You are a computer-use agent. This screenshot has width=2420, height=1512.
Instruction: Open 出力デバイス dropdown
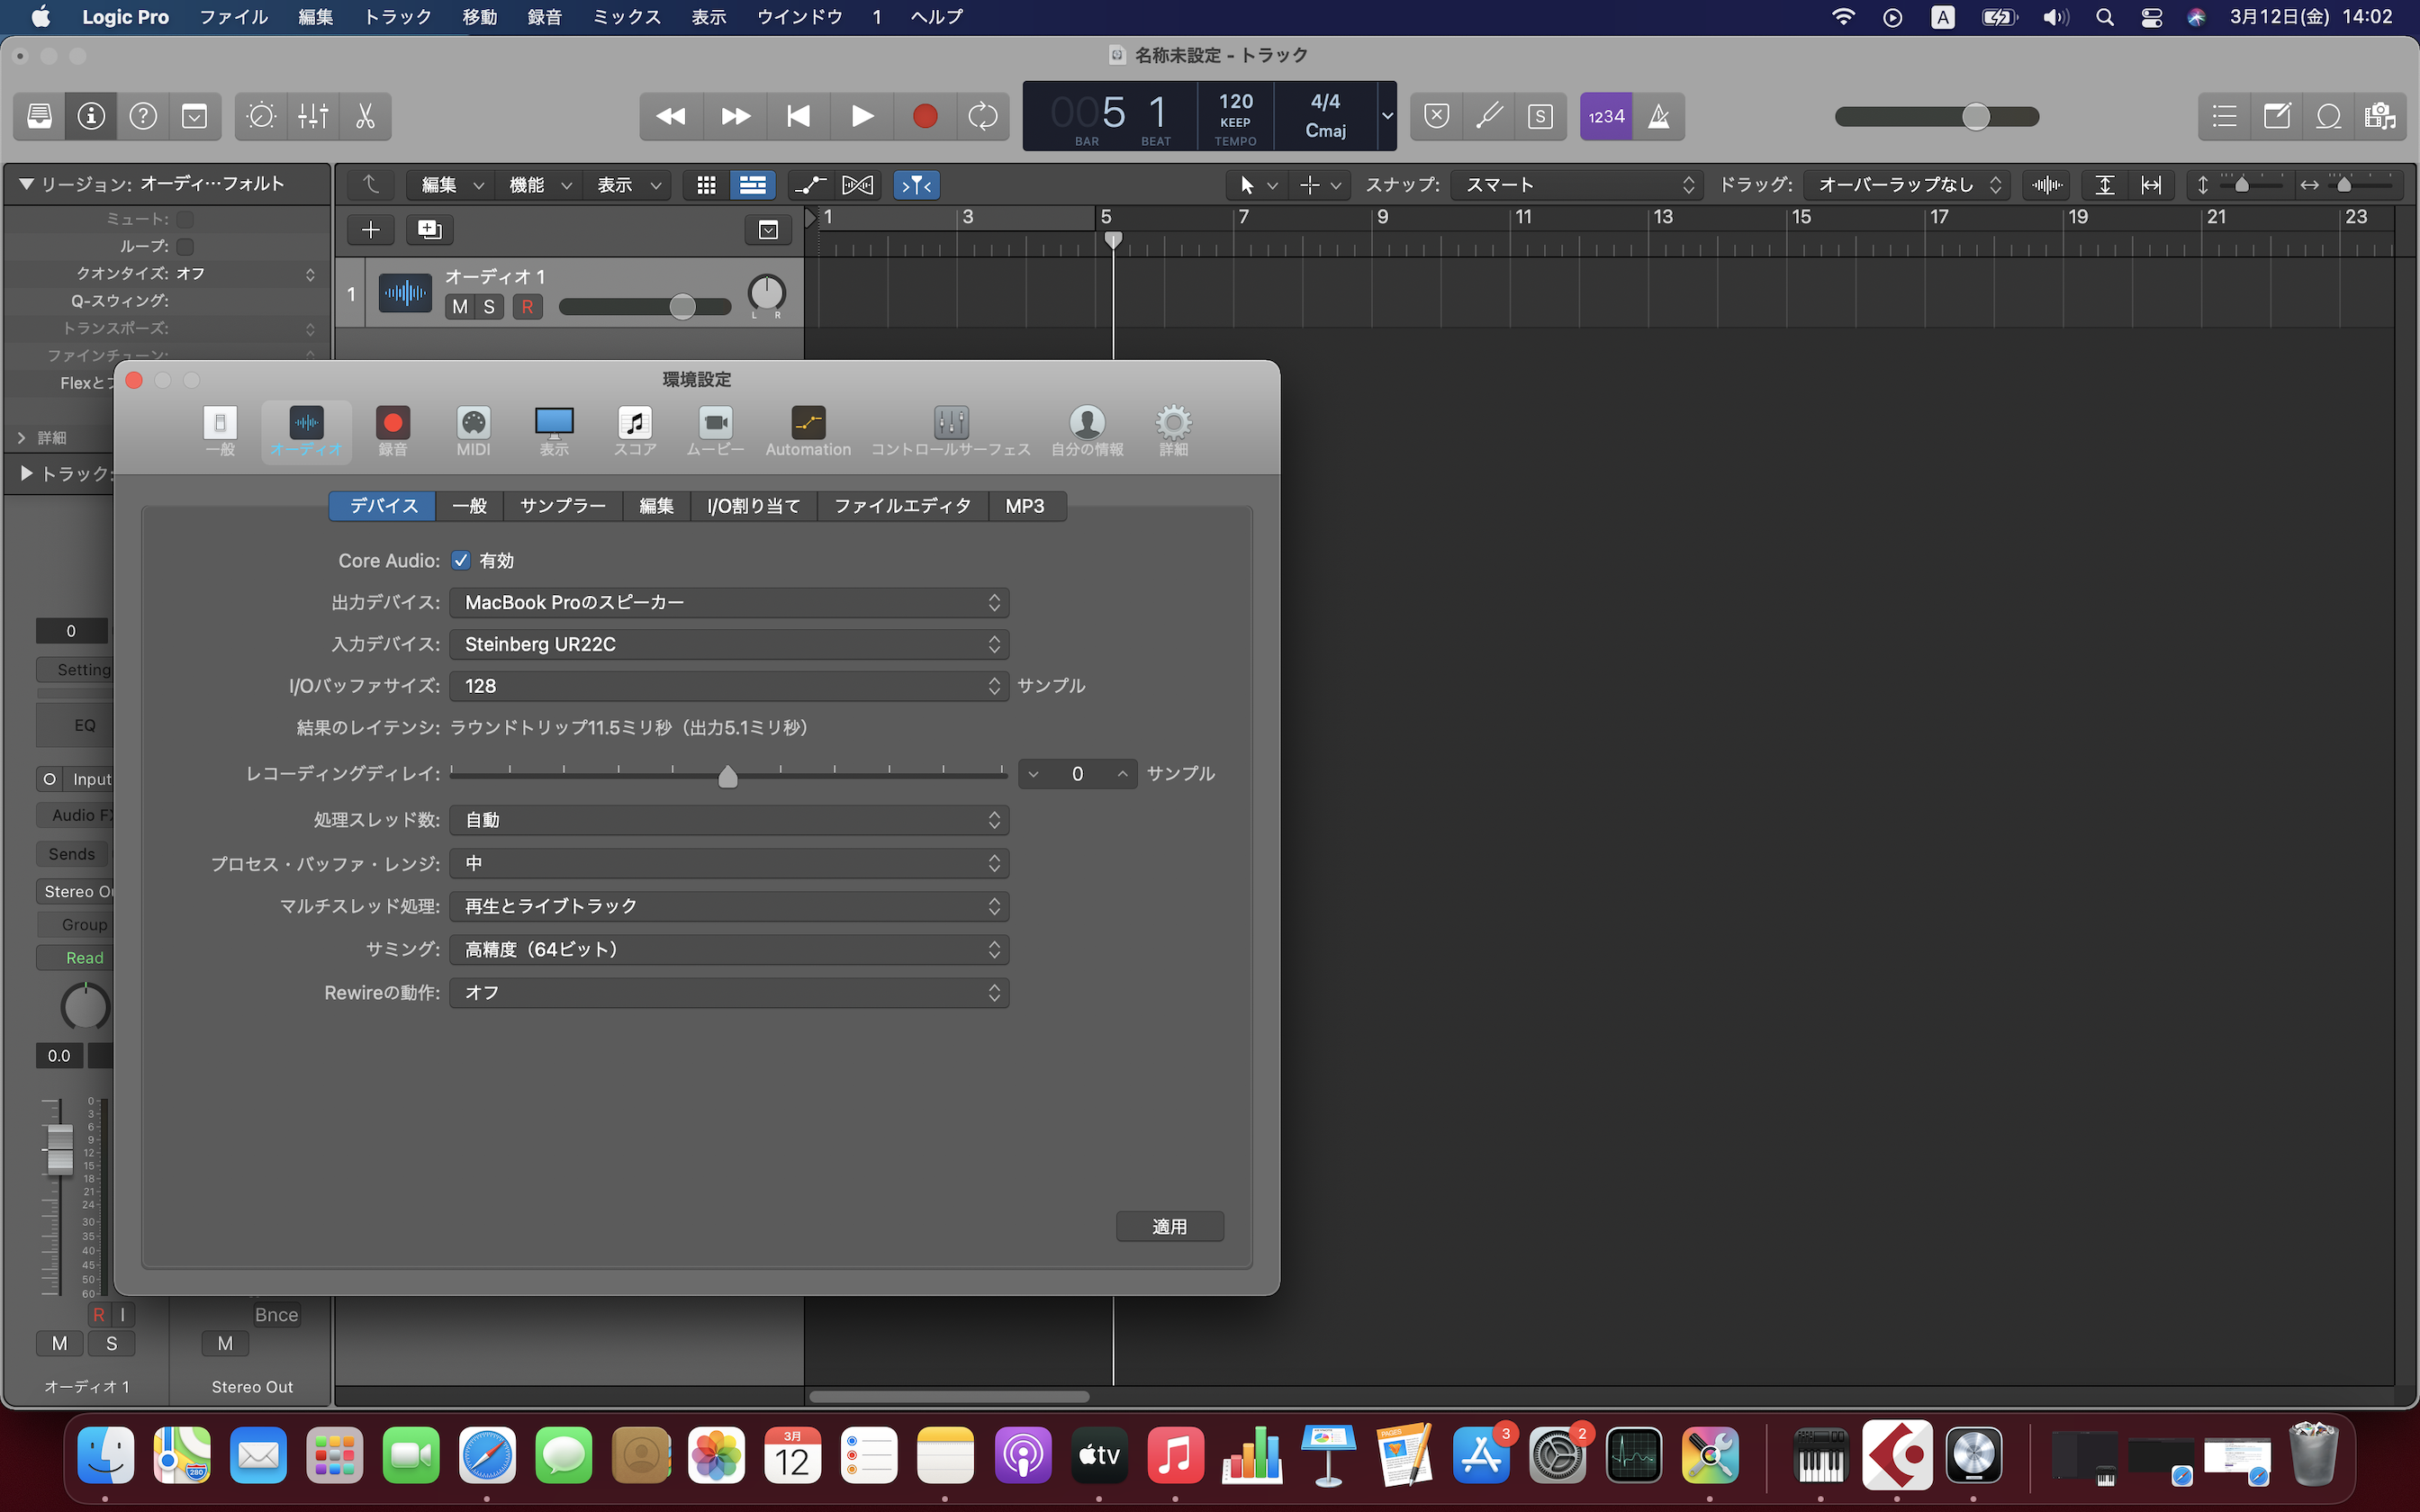tap(729, 602)
